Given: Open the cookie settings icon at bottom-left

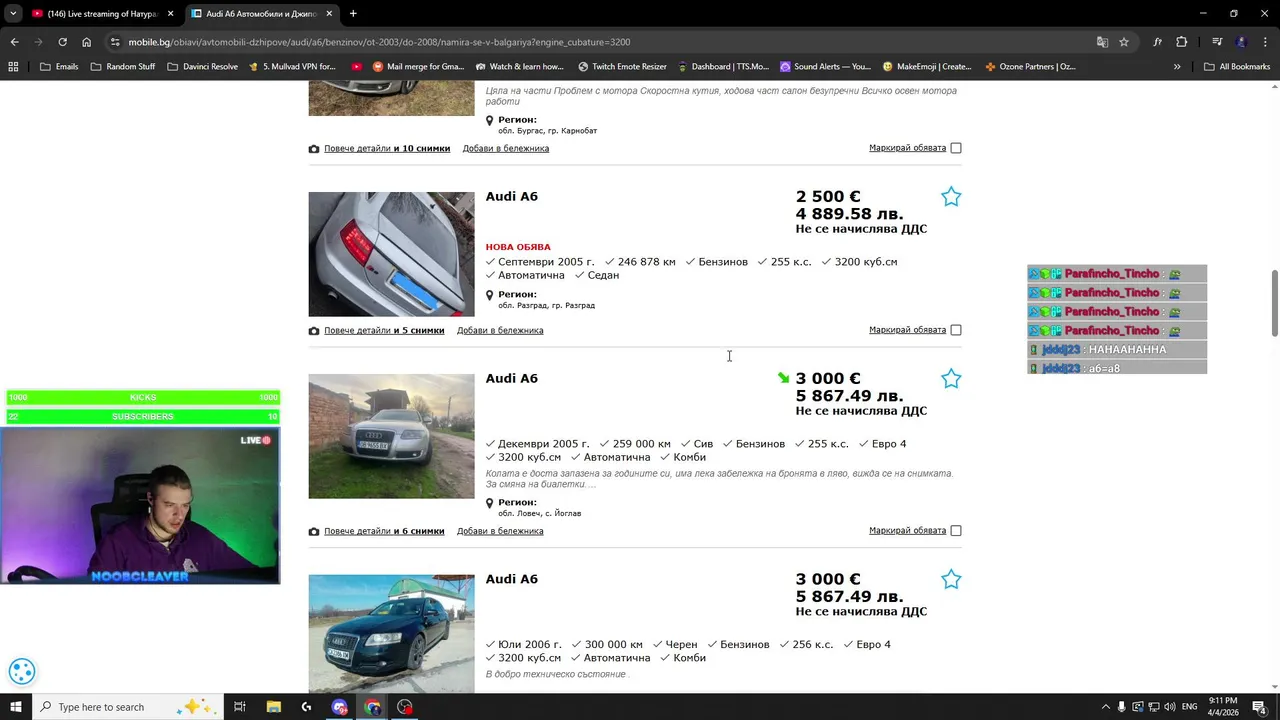Looking at the screenshot, I should point(22,672).
